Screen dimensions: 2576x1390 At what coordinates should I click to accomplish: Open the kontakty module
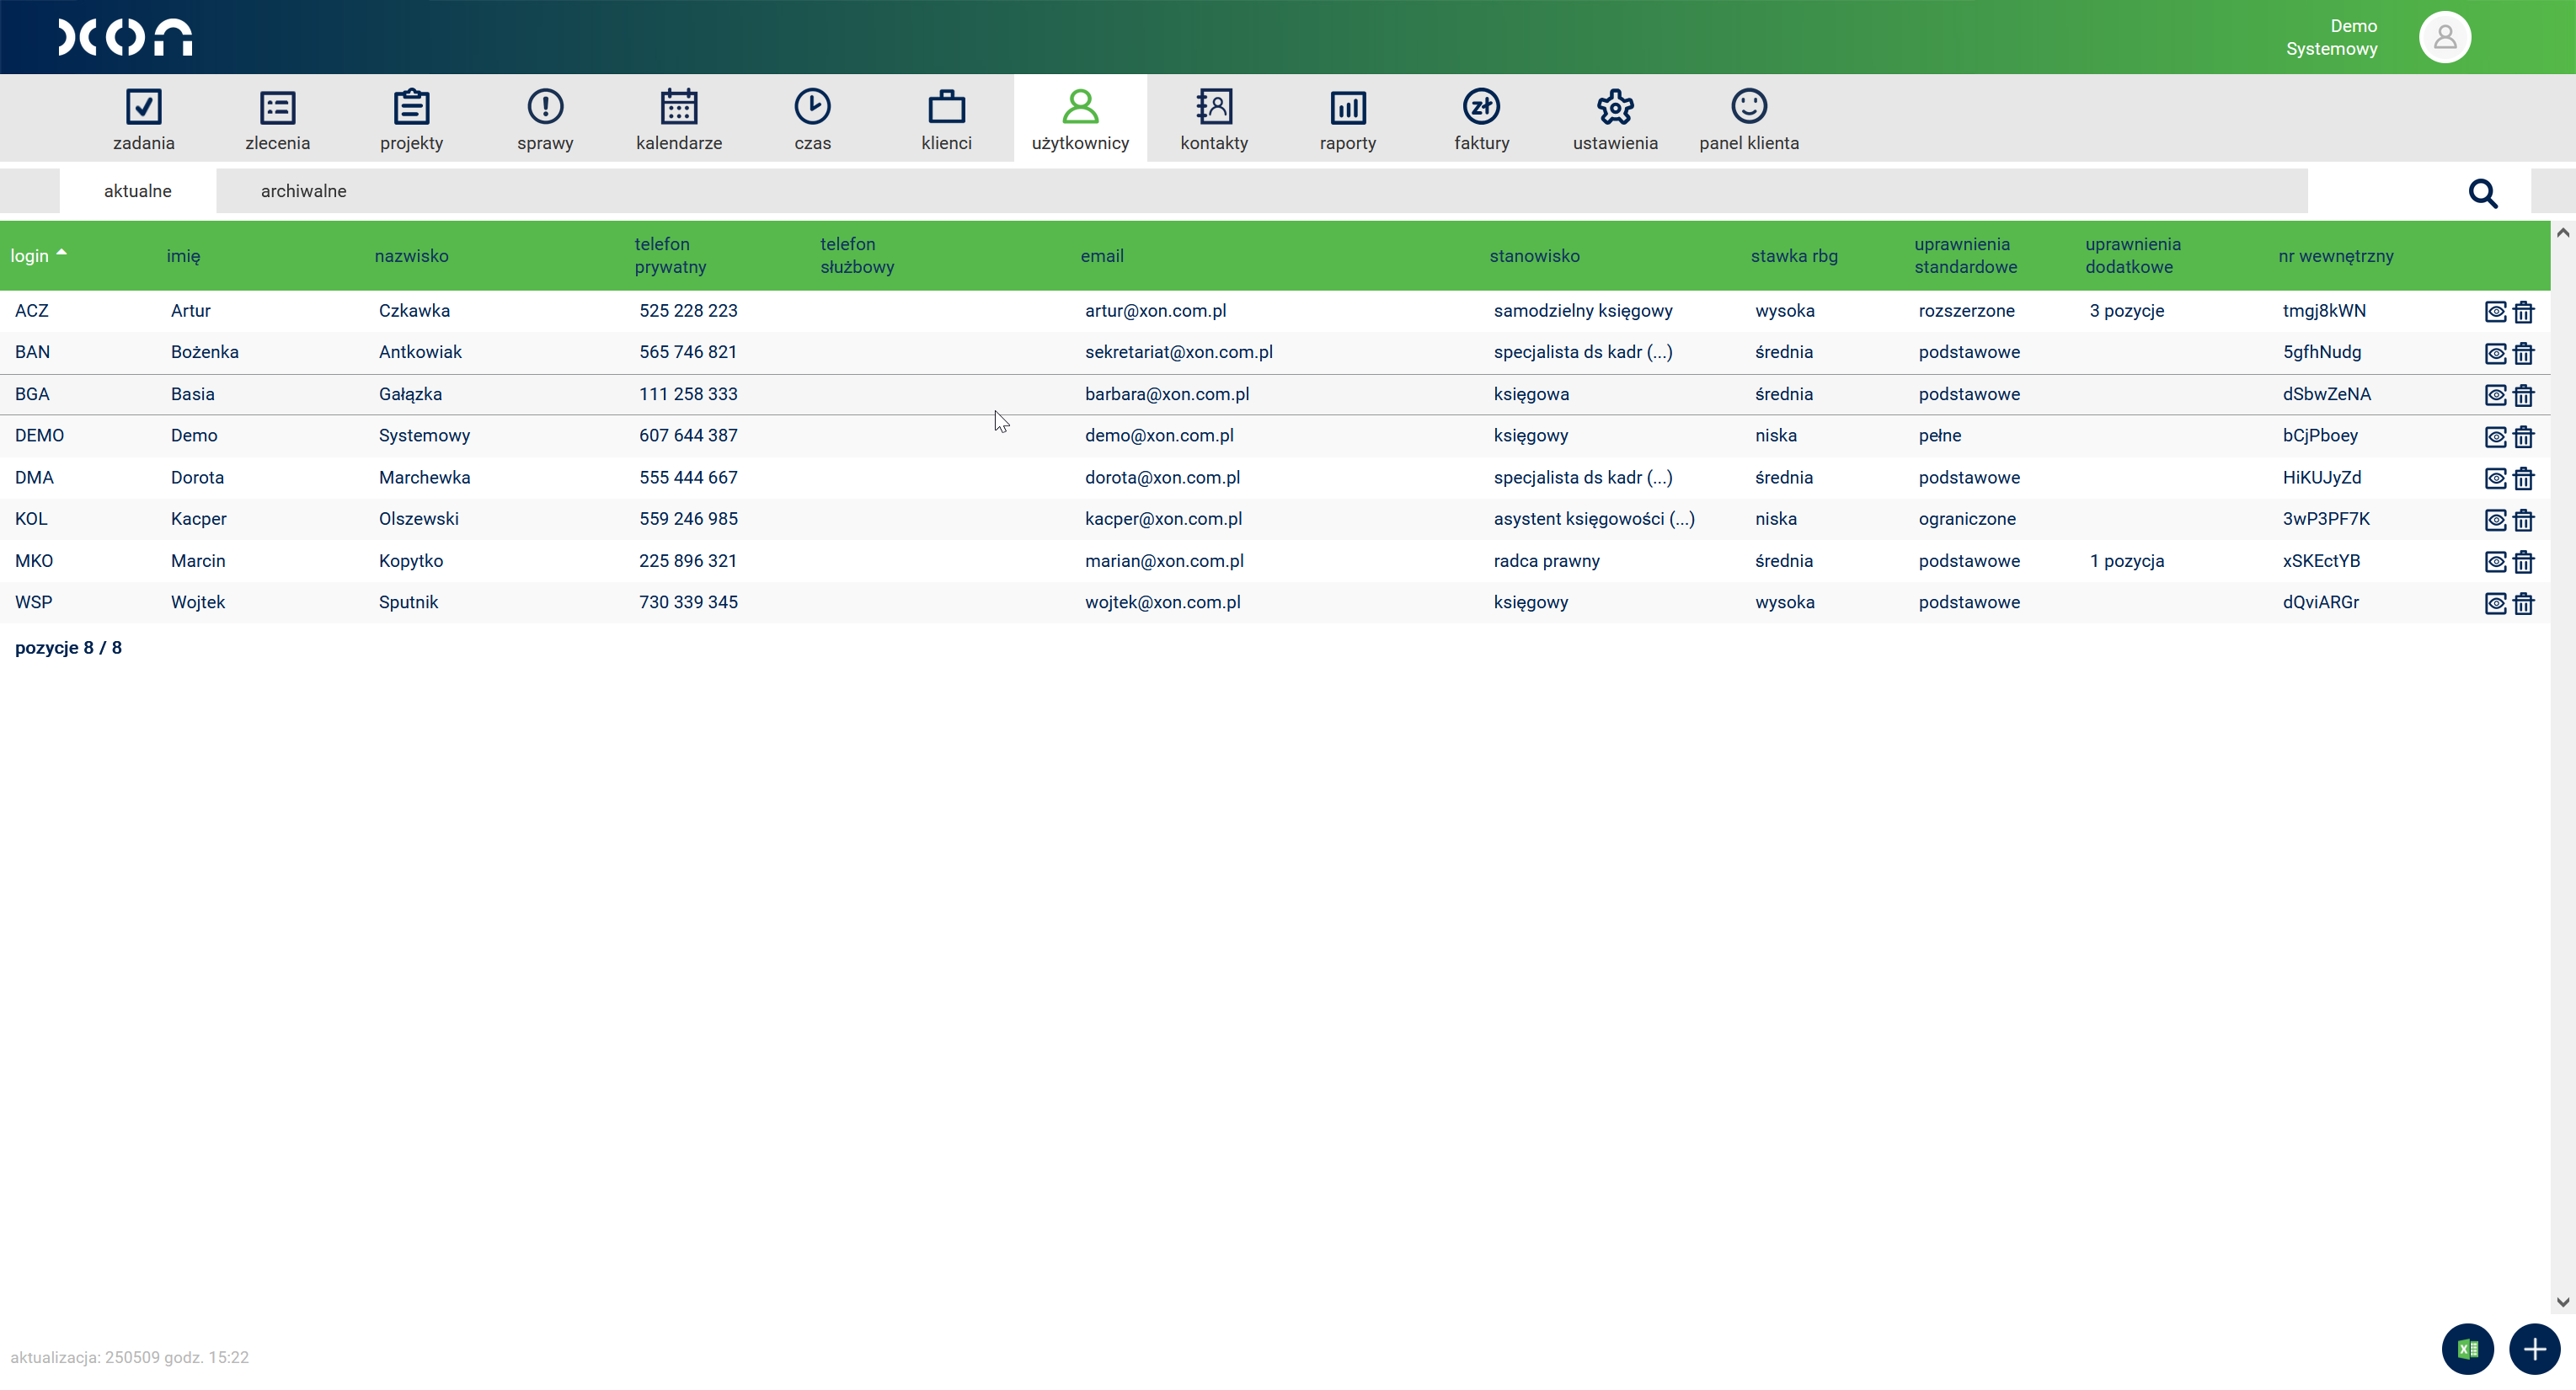(1214, 120)
